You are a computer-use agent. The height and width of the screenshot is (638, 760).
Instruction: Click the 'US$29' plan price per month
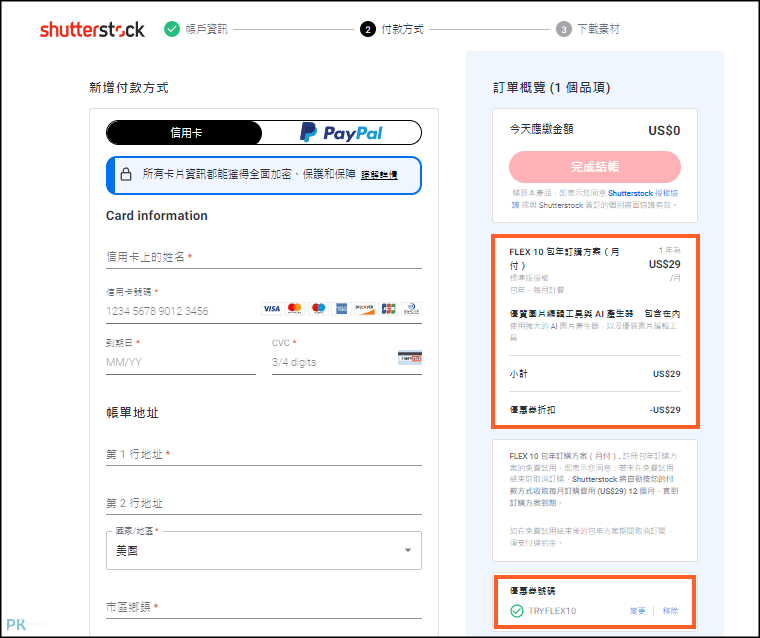(665, 264)
